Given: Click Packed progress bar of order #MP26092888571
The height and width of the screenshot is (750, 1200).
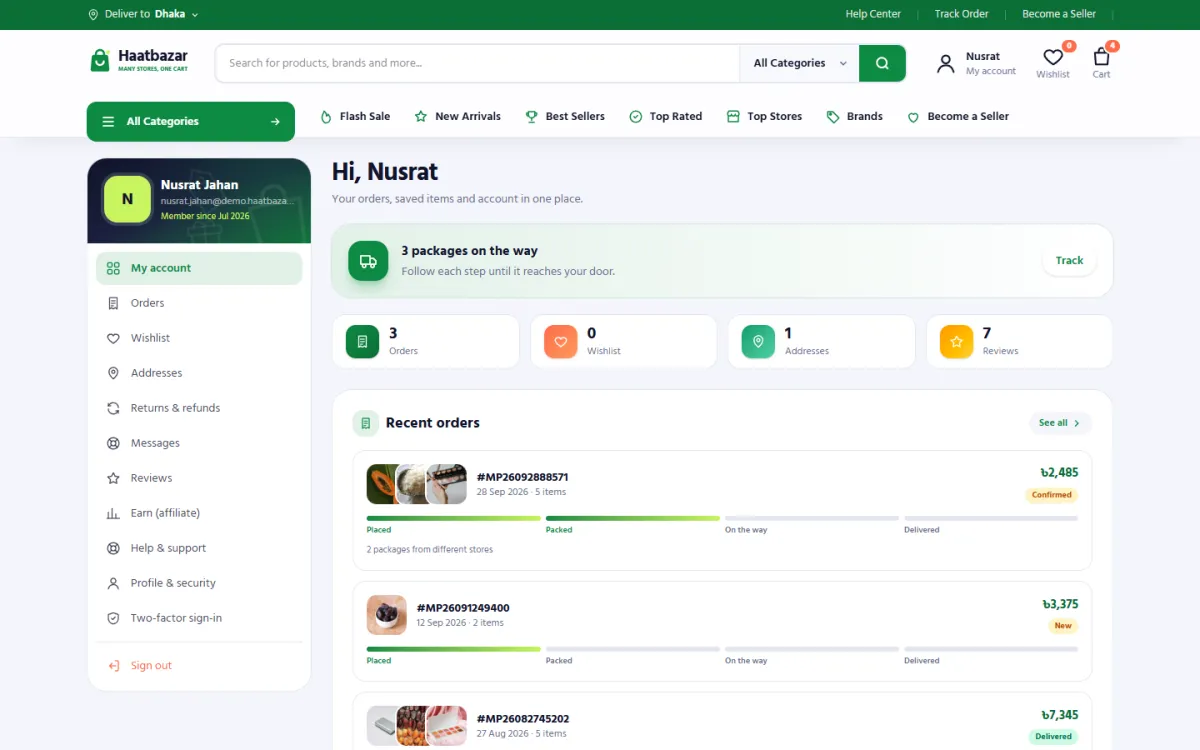Looking at the screenshot, I should click(632, 518).
